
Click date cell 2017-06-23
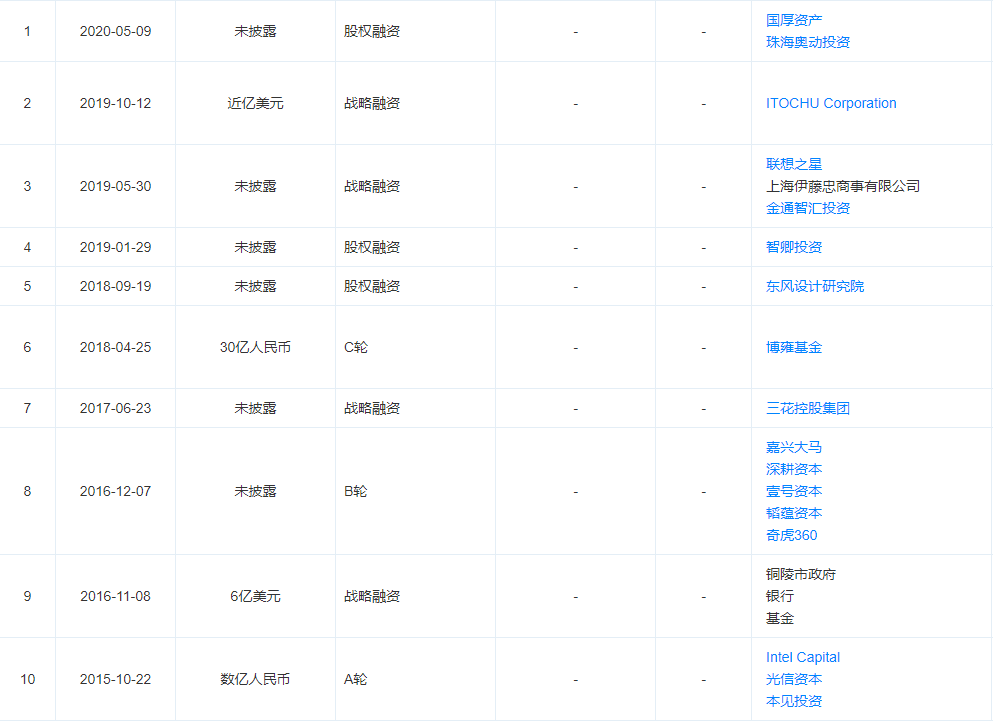(115, 408)
